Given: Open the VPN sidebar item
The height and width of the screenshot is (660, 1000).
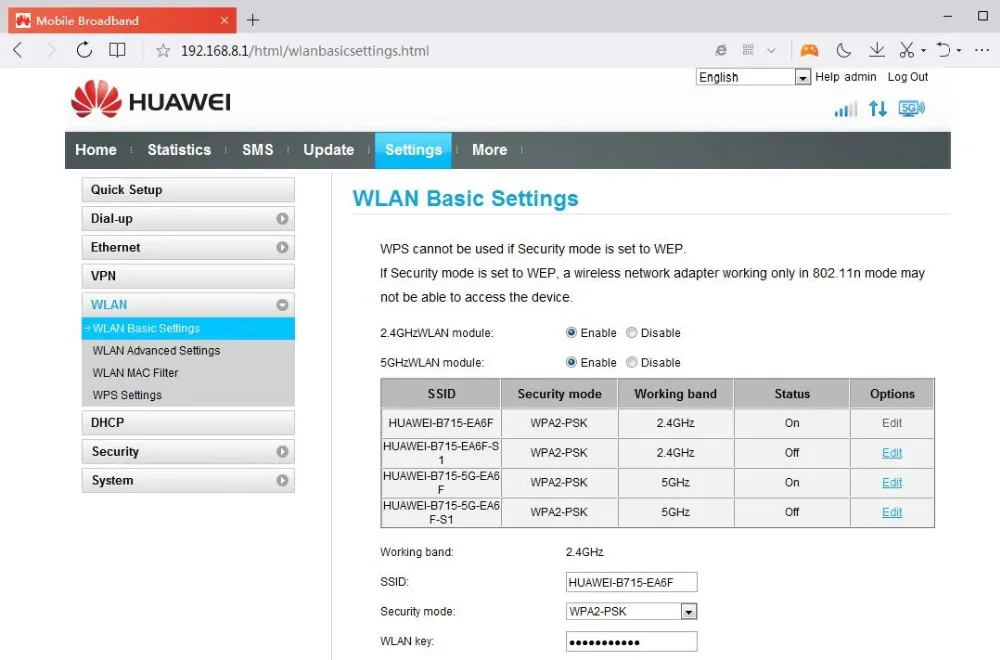Looking at the screenshot, I should (x=188, y=276).
